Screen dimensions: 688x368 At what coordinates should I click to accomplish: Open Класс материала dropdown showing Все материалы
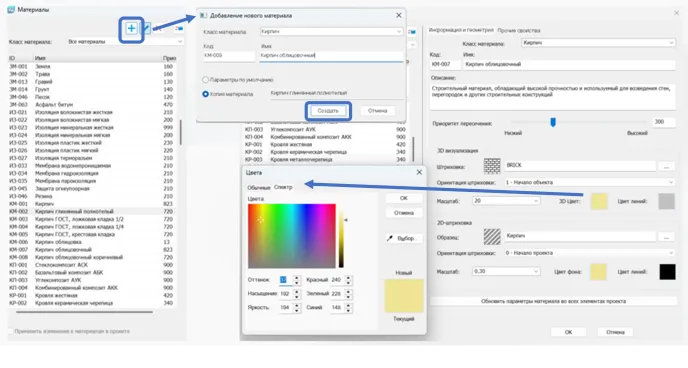125,42
